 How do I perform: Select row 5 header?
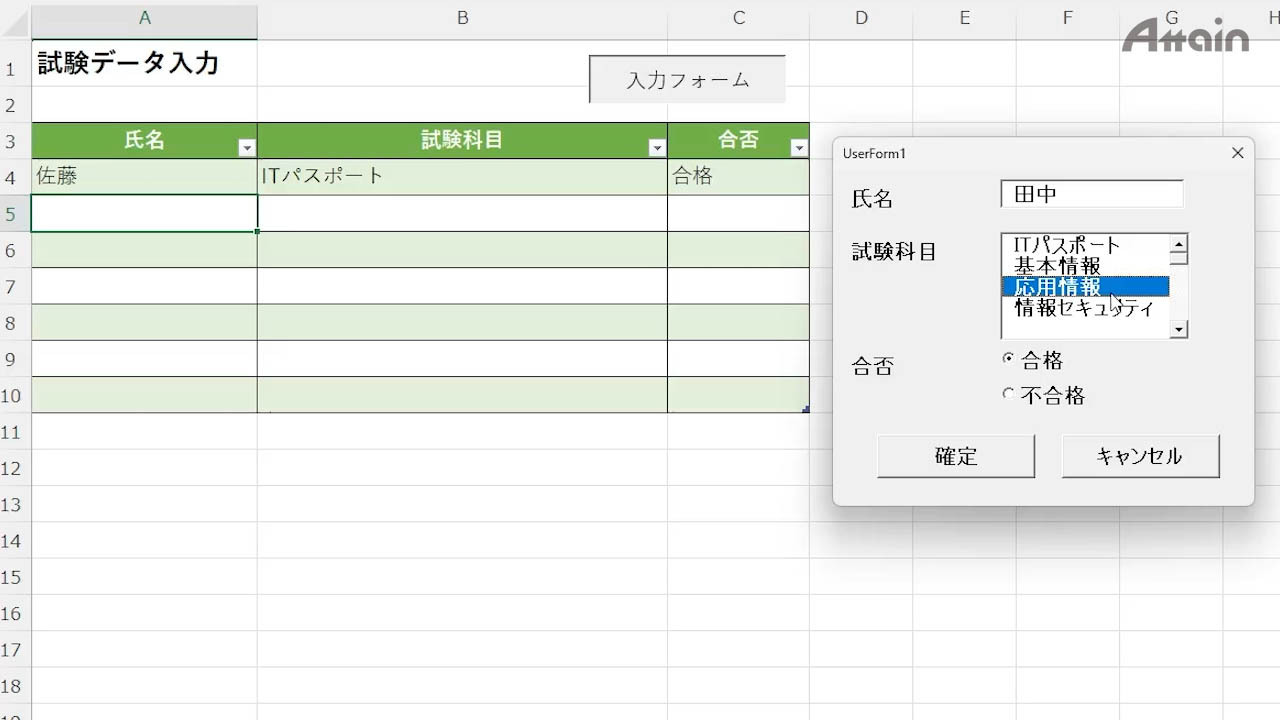14,214
